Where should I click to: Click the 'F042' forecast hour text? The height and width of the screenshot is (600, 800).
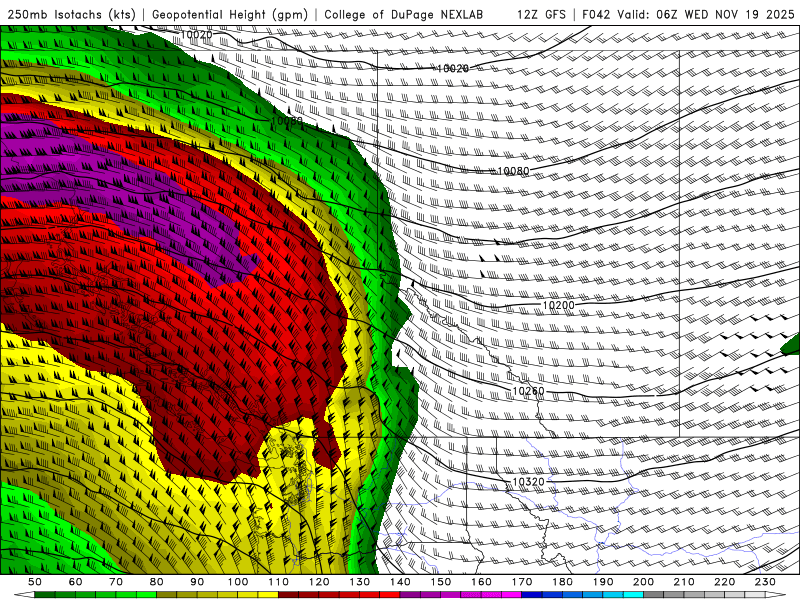pos(596,14)
